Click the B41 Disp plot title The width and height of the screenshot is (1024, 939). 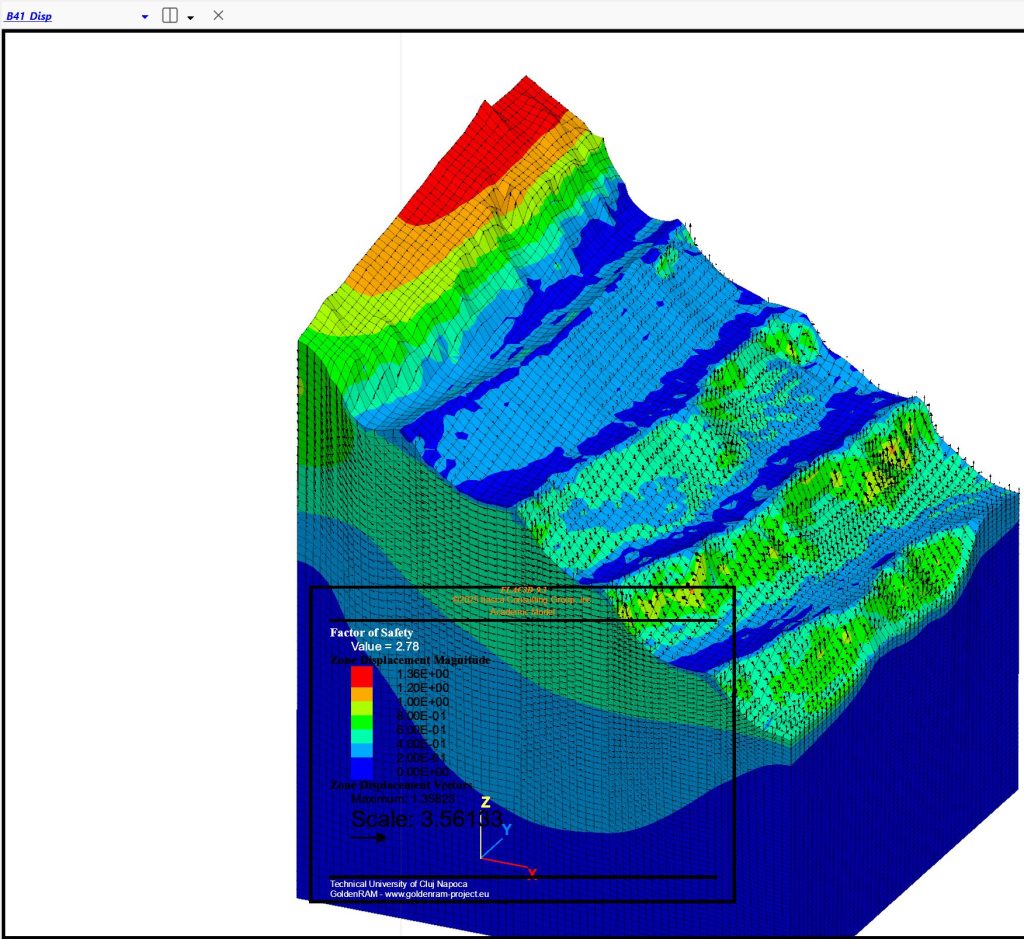[x=29, y=16]
